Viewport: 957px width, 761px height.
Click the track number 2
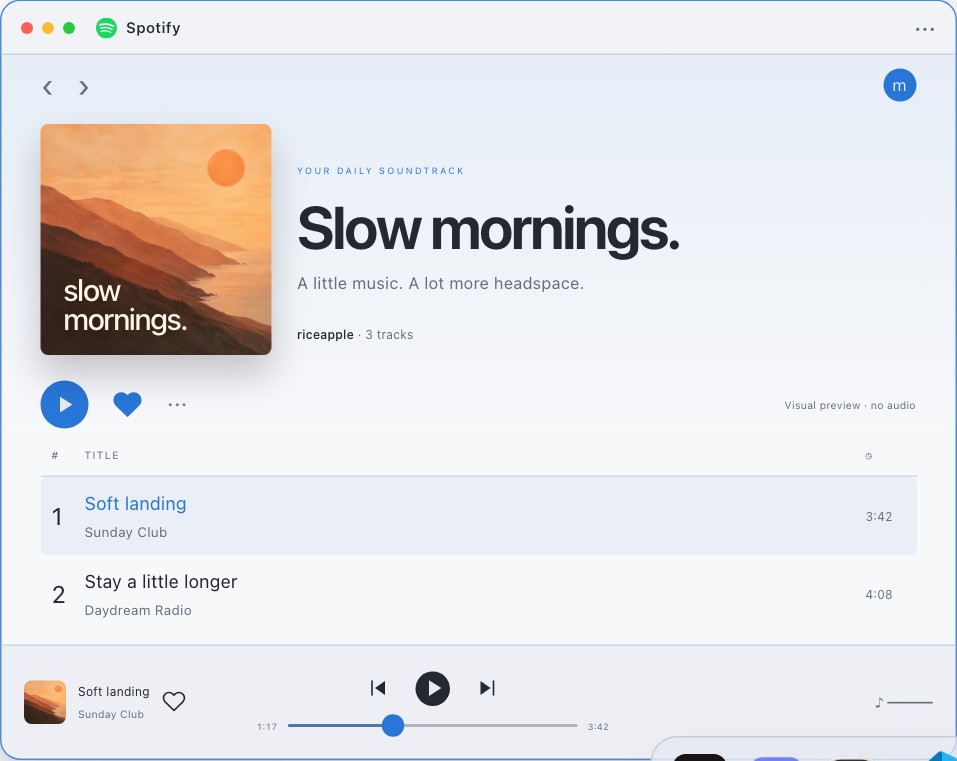pos(59,594)
